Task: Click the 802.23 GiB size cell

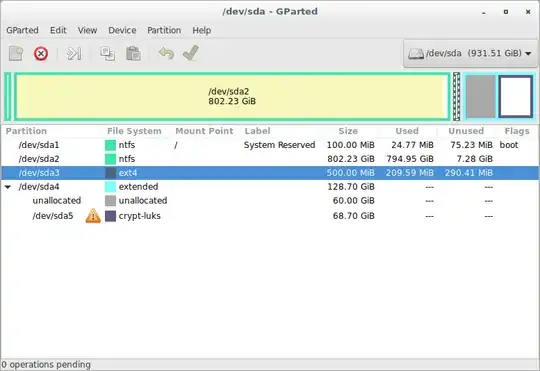Action: point(351,159)
